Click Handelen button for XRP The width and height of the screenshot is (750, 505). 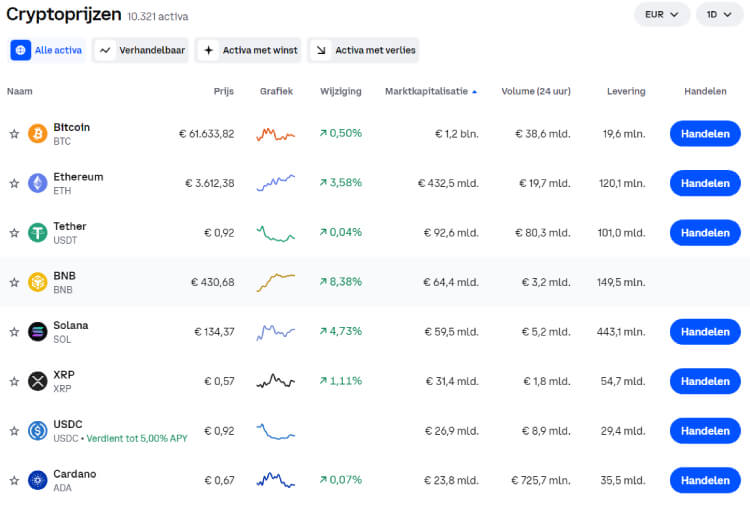[705, 381]
